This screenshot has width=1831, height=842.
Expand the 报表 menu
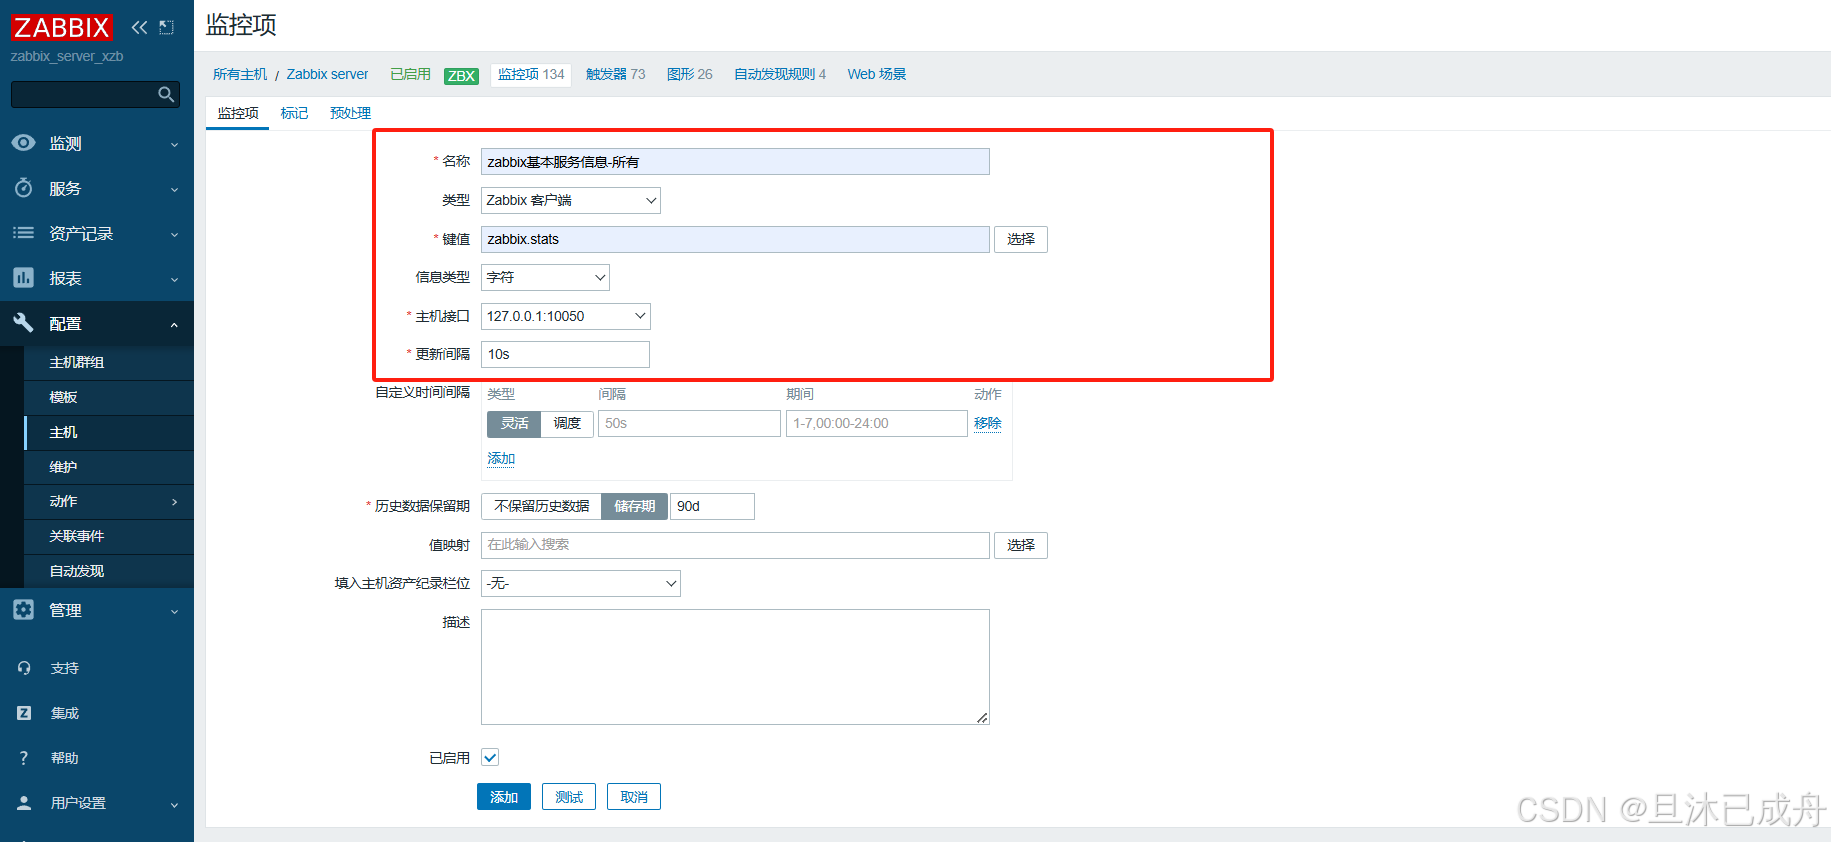point(174,279)
